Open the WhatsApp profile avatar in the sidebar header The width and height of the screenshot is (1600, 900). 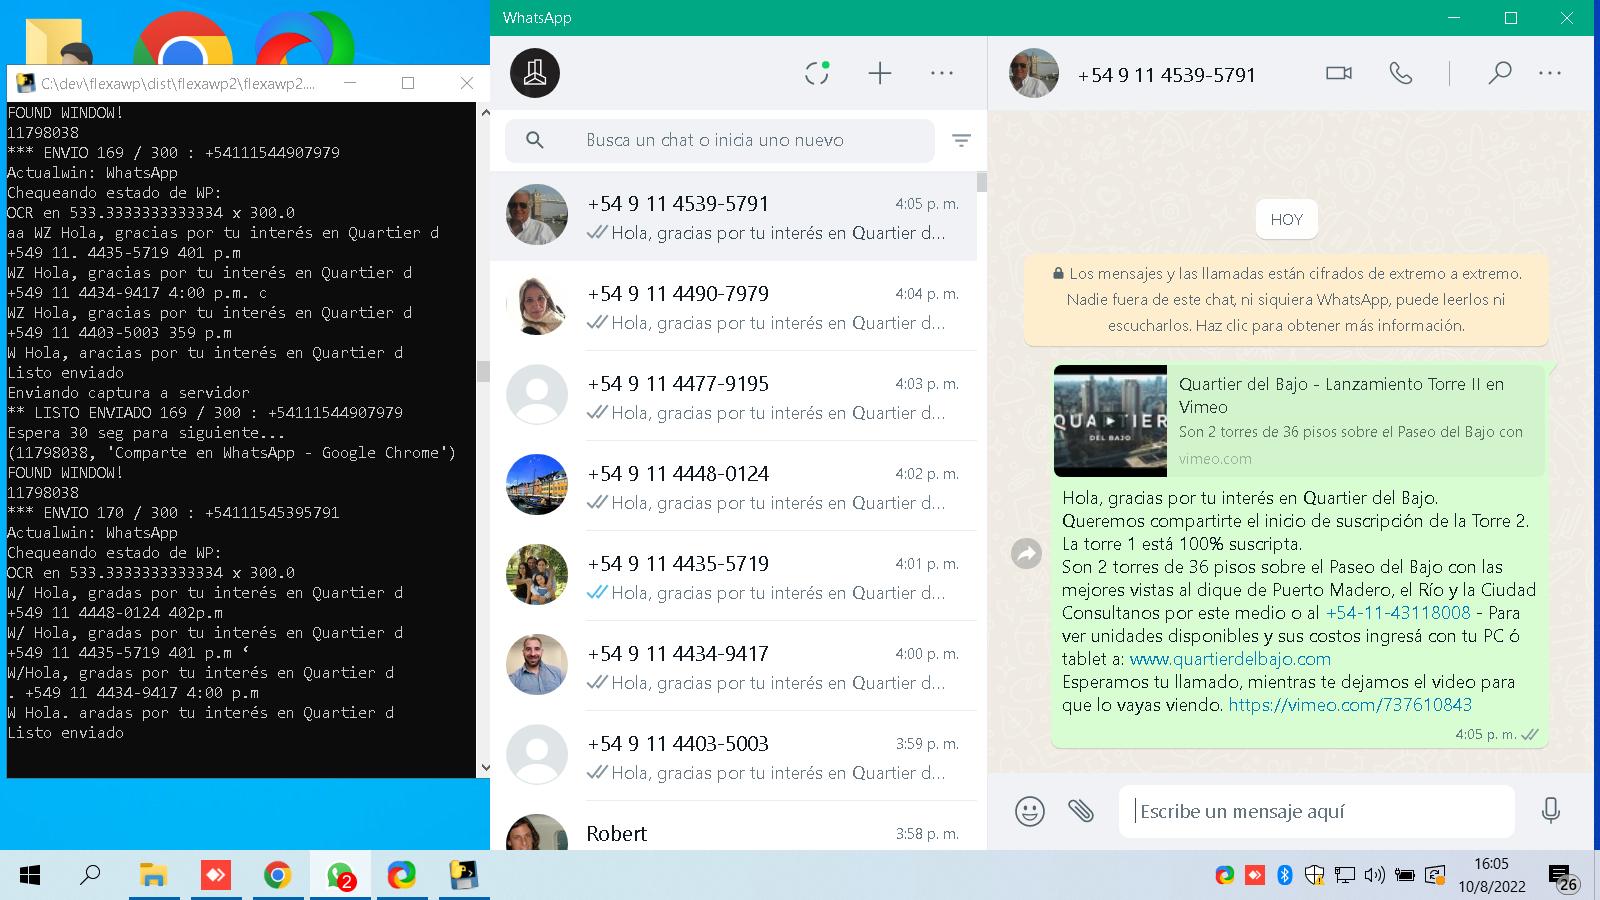535,73
